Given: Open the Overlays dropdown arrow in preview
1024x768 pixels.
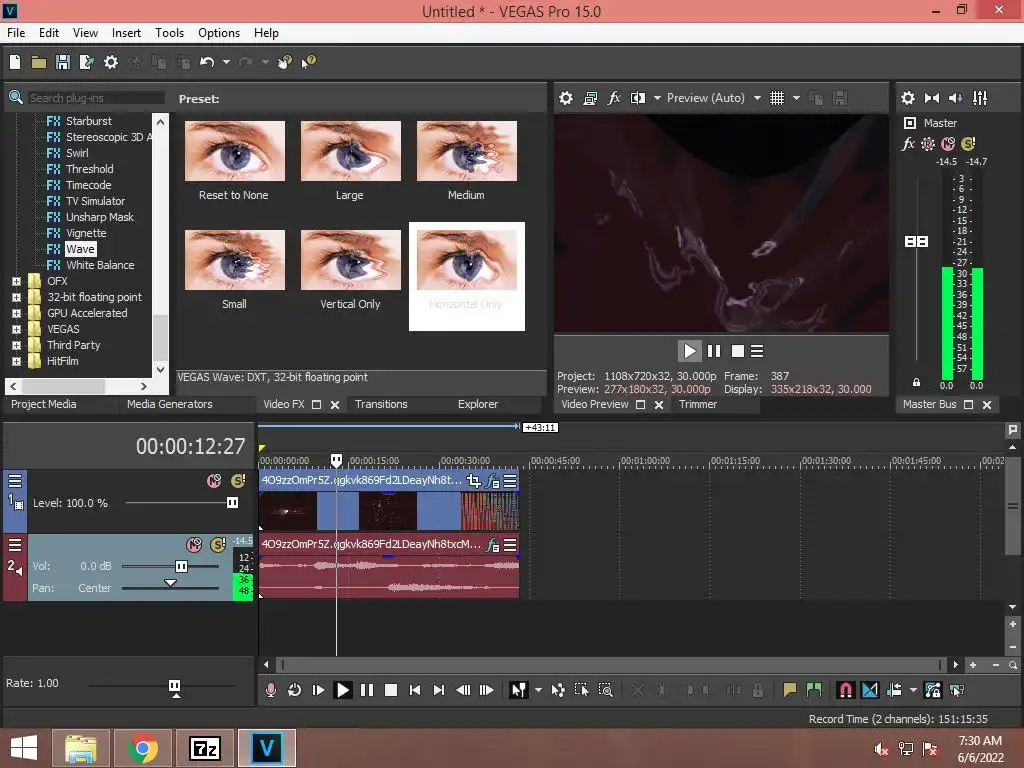Looking at the screenshot, I should [x=796, y=98].
